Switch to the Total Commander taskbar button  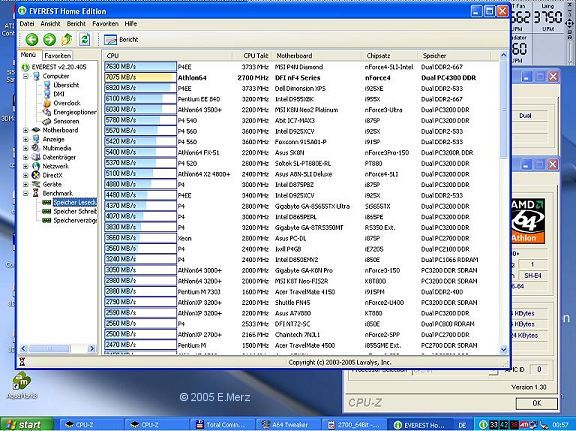click(x=222, y=425)
